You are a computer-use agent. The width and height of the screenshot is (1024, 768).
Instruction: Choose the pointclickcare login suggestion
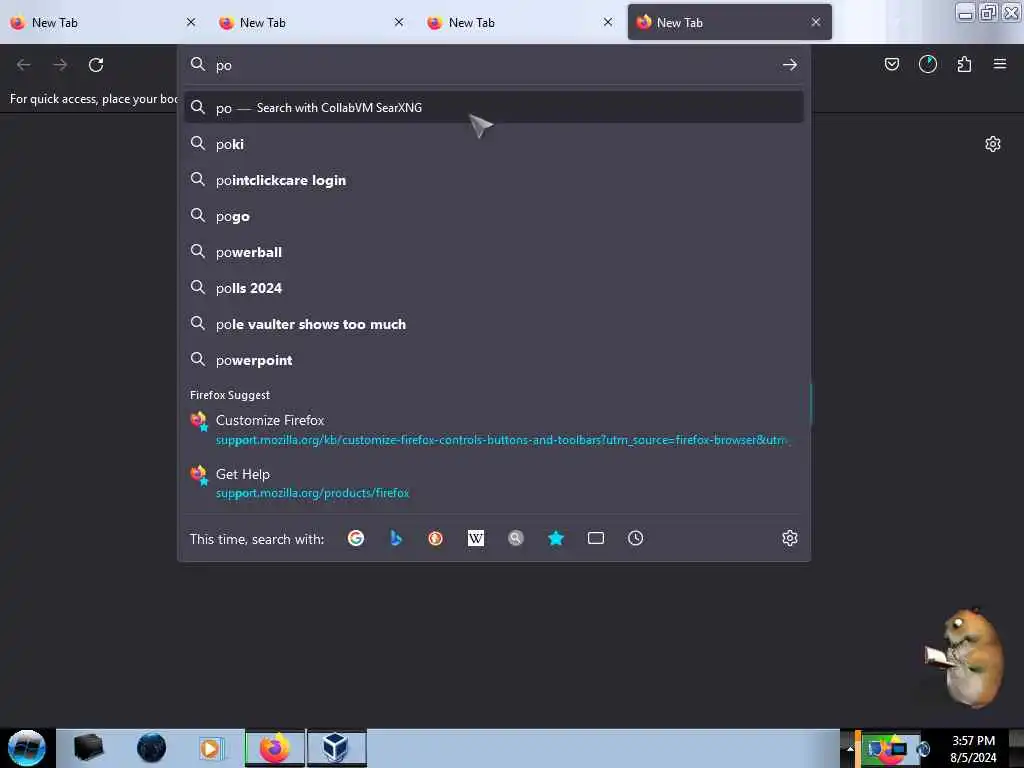(x=494, y=180)
